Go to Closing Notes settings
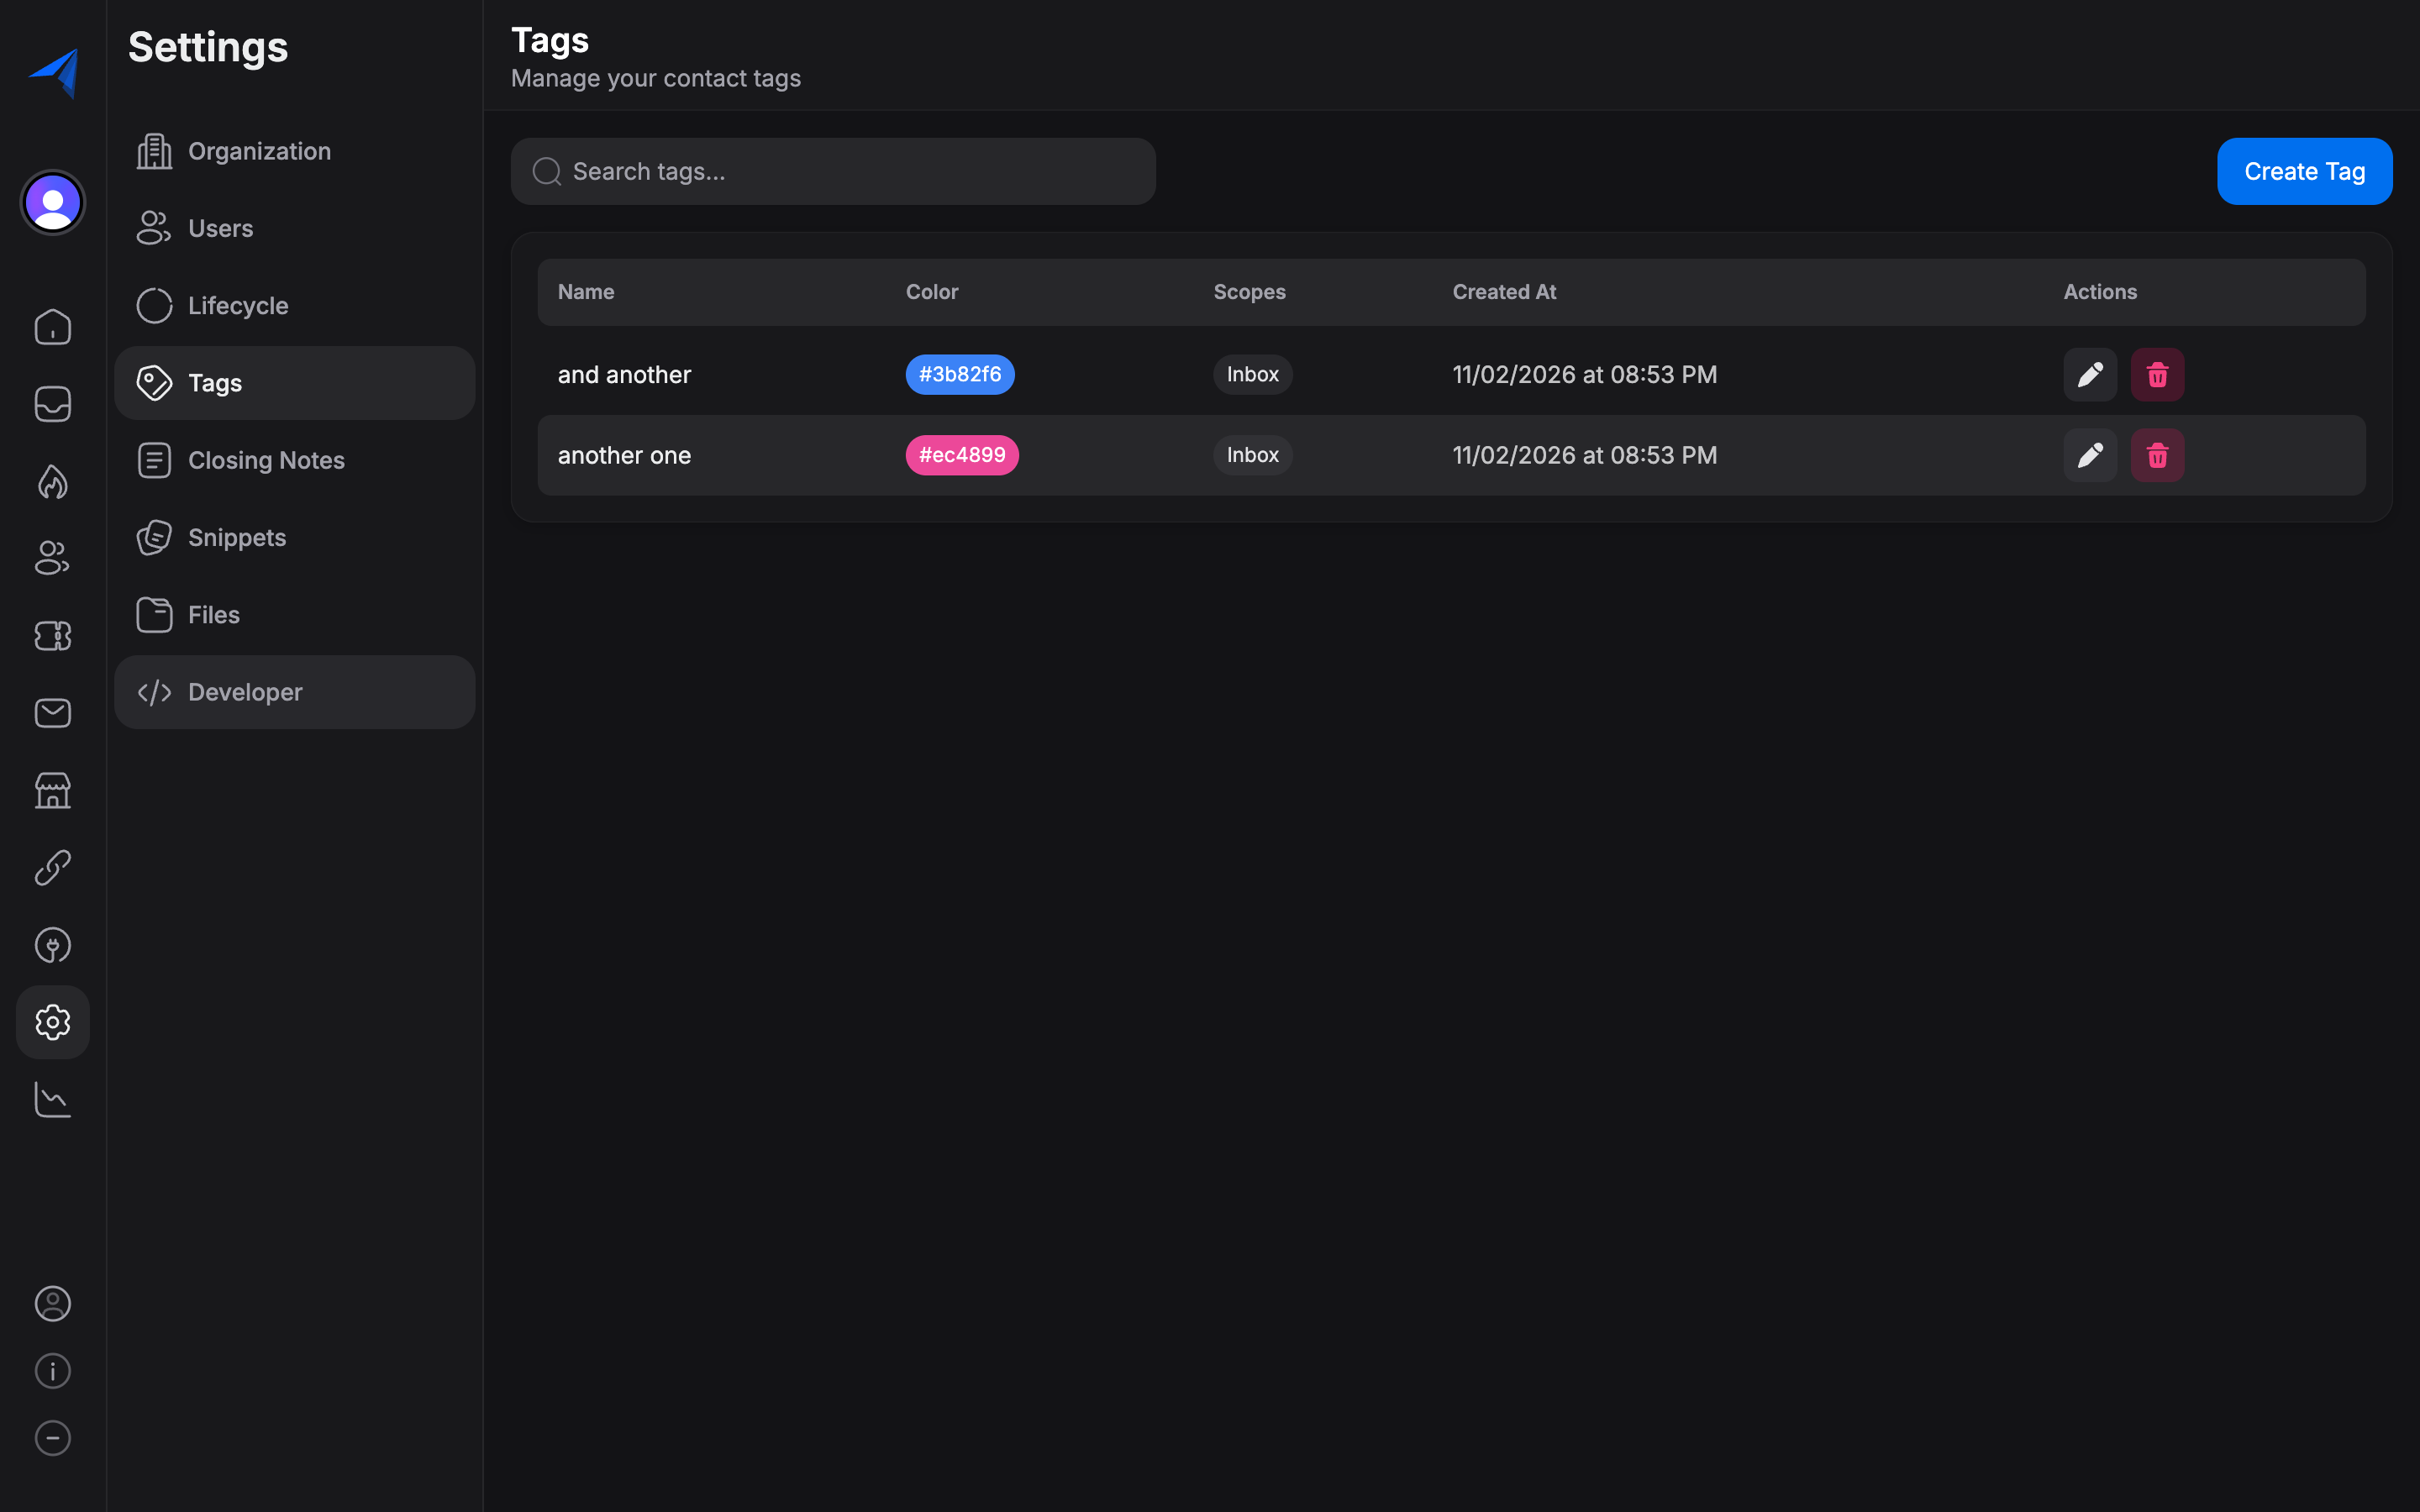Viewport: 2420px width, 1512px height. click(x=266, y=460)
